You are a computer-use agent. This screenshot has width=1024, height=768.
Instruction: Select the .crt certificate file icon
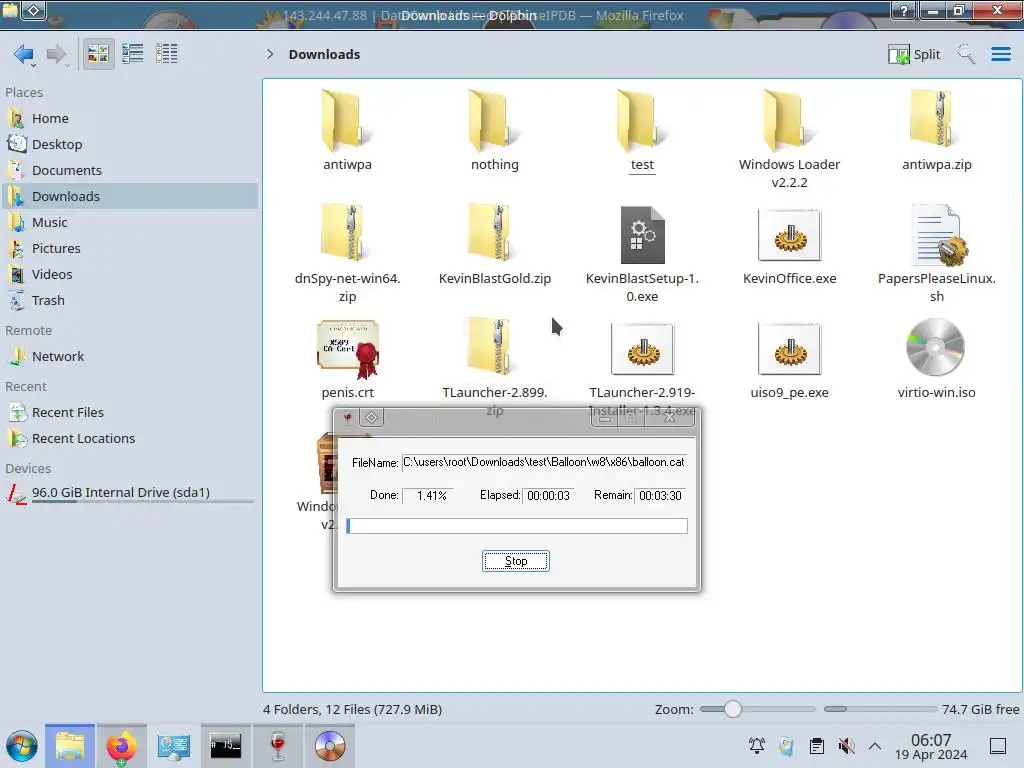pos(347,349)
